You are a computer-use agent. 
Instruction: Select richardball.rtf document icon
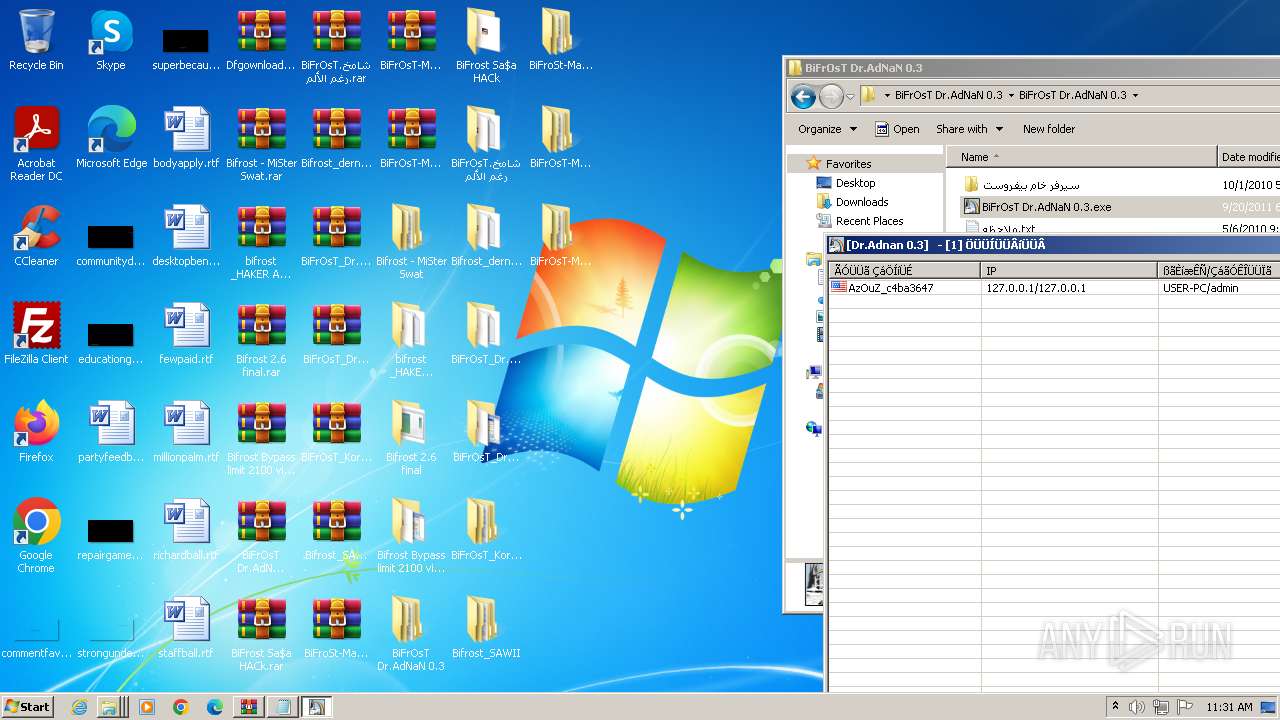pyautogui.click(x=186, y=530)
